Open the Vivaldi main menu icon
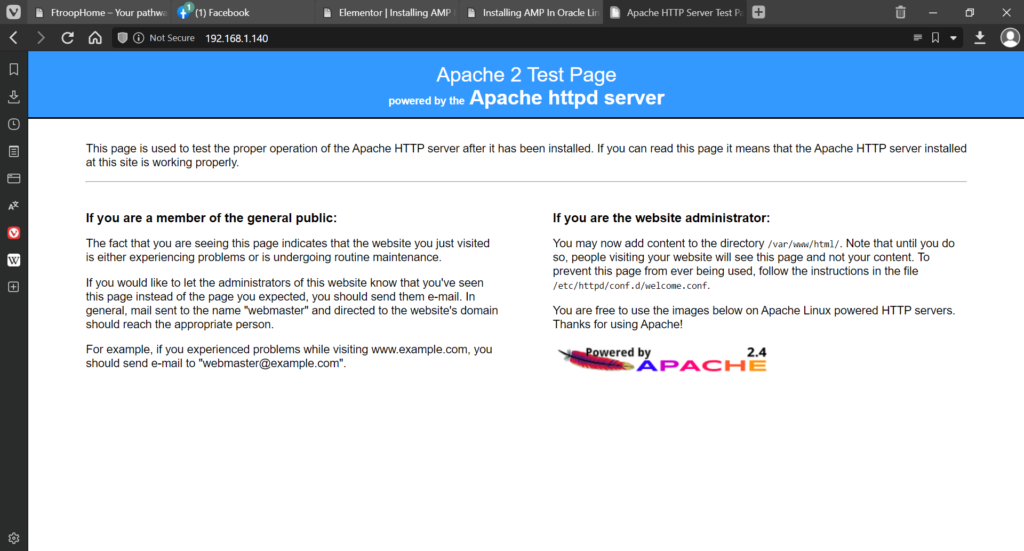The width and height of the screenshot is (1024, 551). tap(14, 12)
